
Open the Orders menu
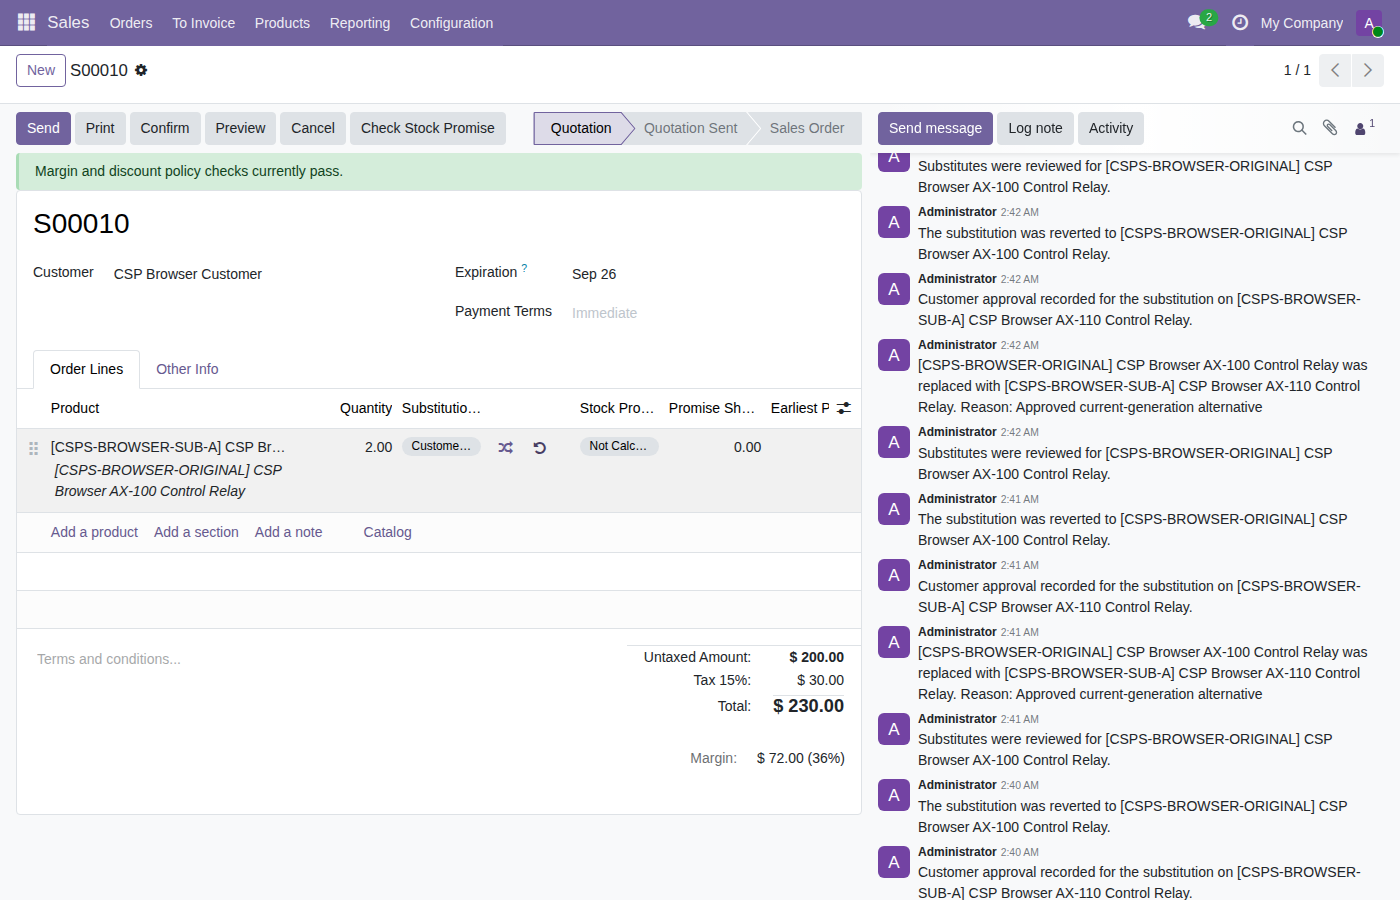pyautogui.click(x=131, y=23)
